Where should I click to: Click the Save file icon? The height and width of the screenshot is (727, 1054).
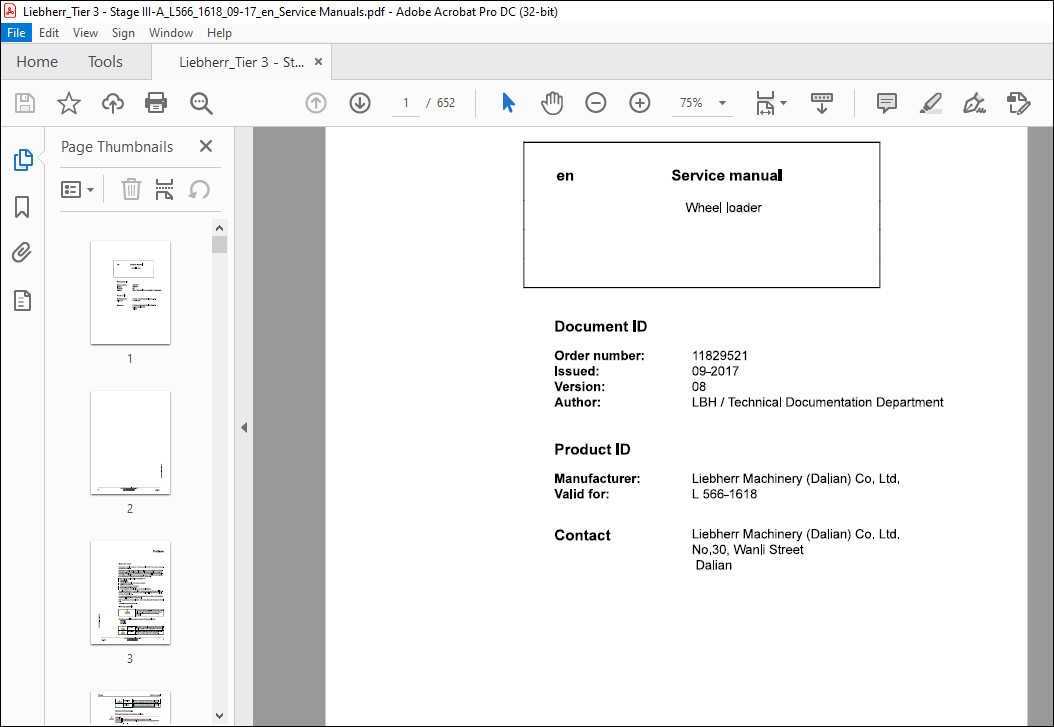pyautogui.click(x=25, y=103)
